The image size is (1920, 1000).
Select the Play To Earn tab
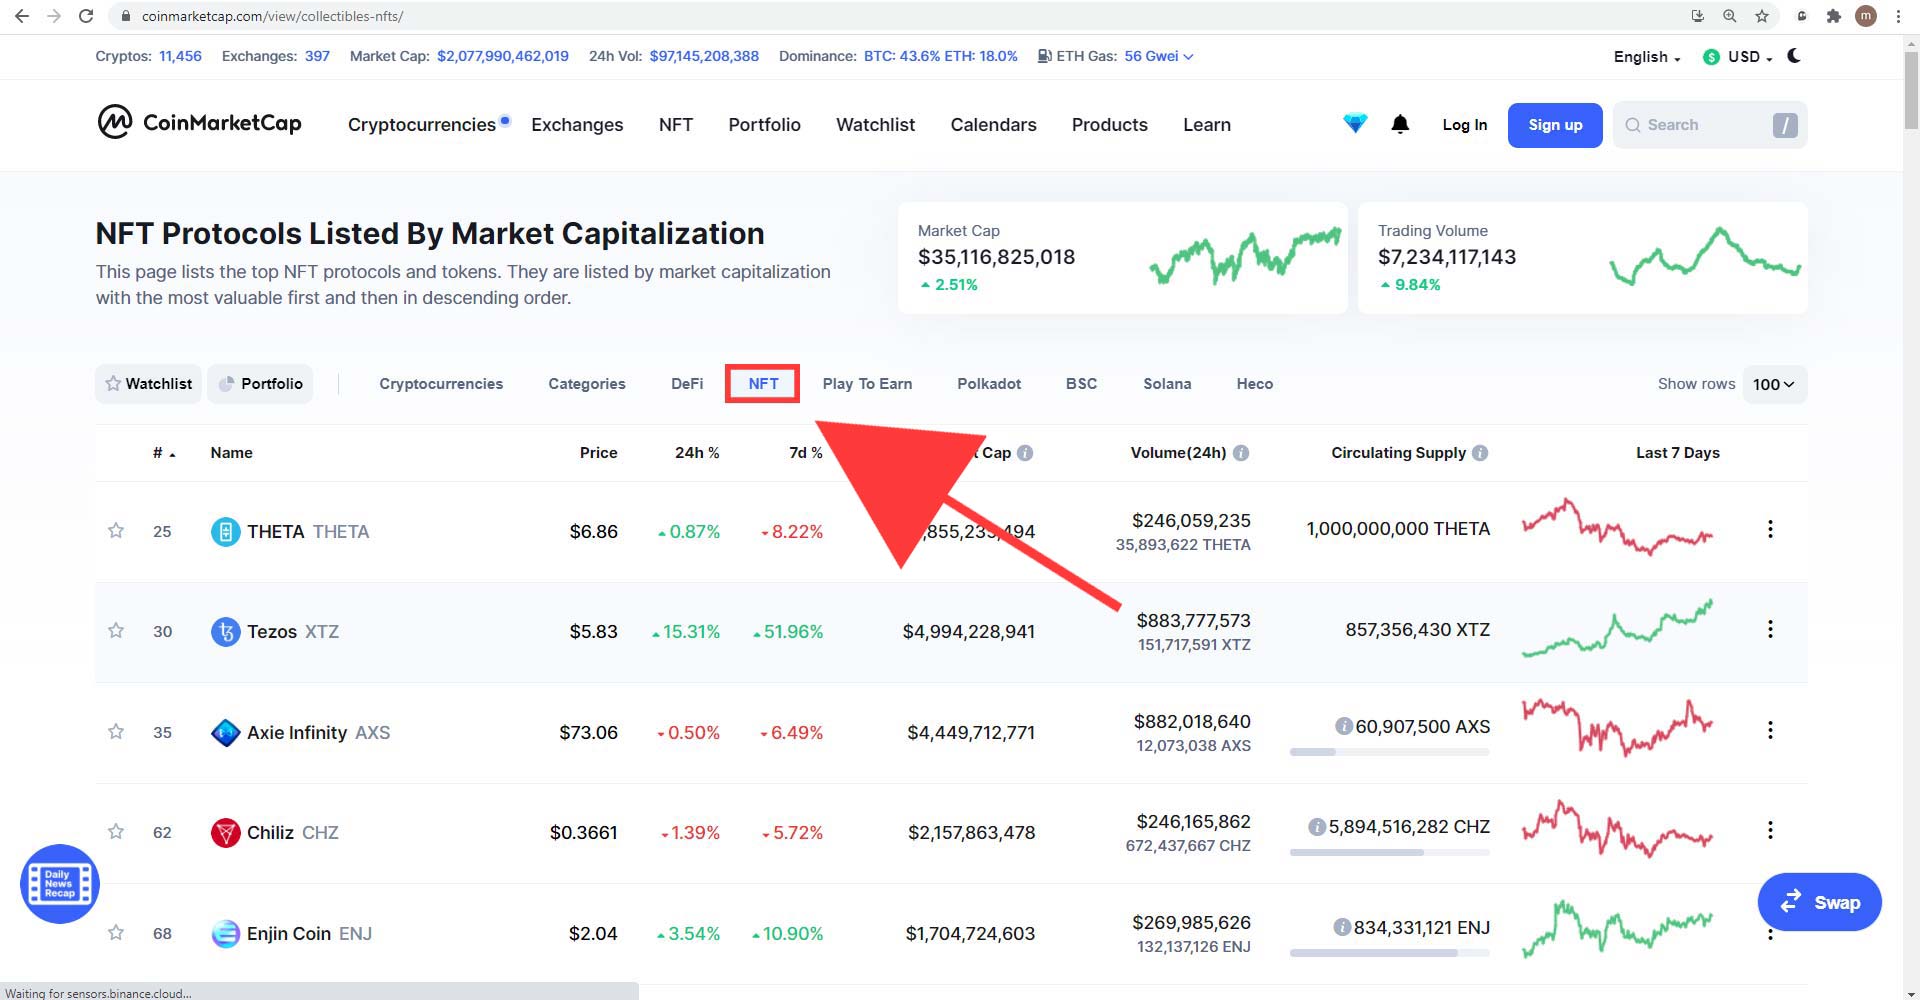pos(867,384)
